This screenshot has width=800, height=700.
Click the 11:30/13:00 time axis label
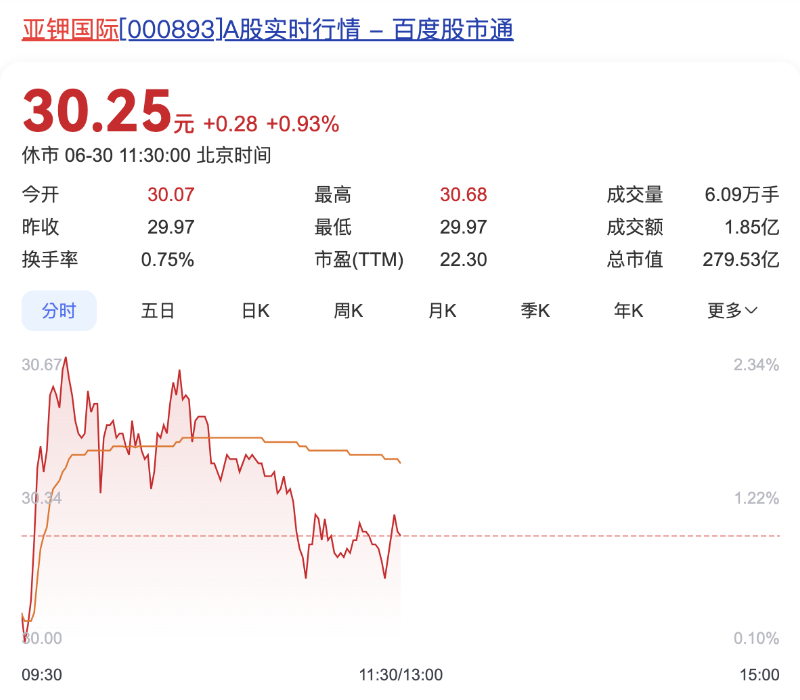tap(401, 674)
